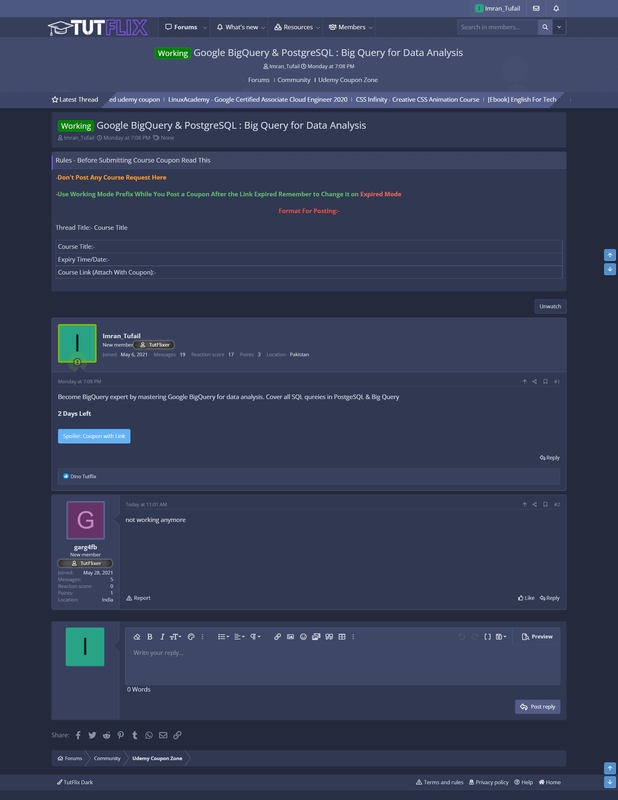The image size is (618, 800).
Task: Reply to Imran_Tufail's first post
Action: (x=550, y=458)
